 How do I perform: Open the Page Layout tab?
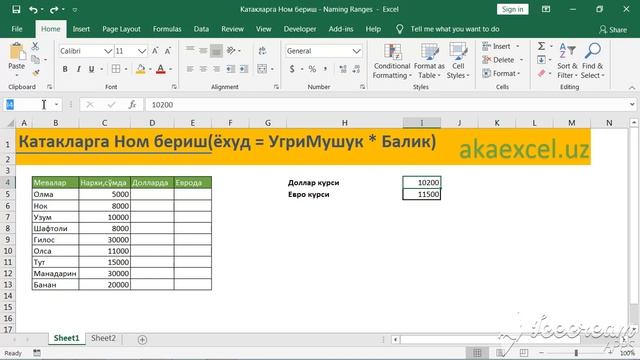pyautogui.click(x=121, y=29)
